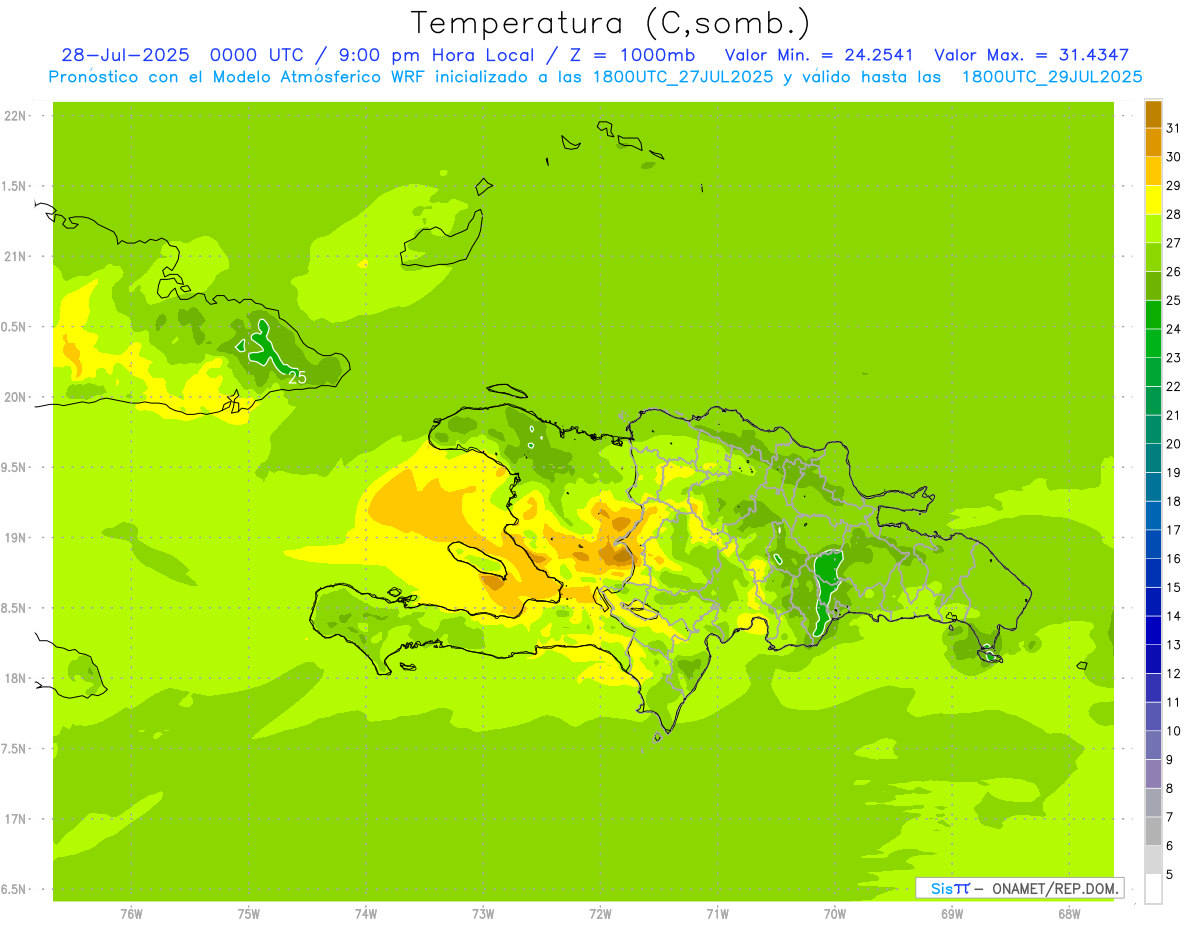Click "9:00 pm Hora Local" text
This screenshot has width=1200, height=927.
(436, 55)
